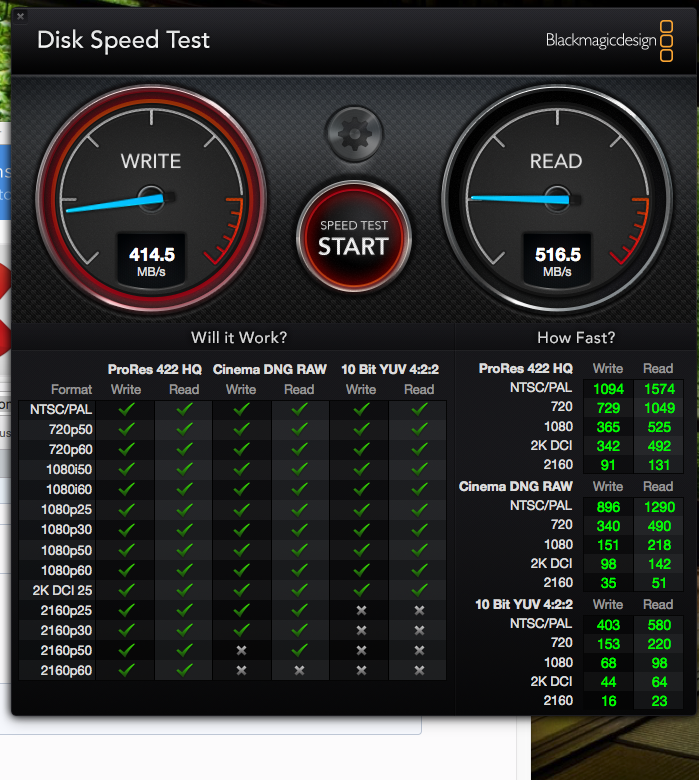Click the ProRes 2160 read value 131

click(659, 465)
